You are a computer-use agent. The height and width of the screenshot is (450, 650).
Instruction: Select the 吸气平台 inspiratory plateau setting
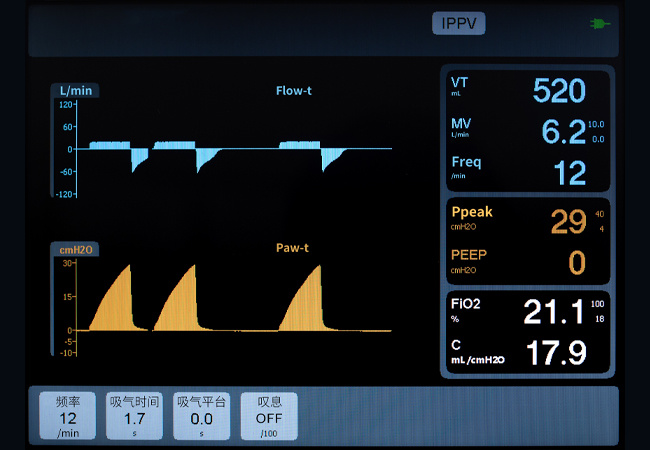pyautogui.click(x=202, y=415)
